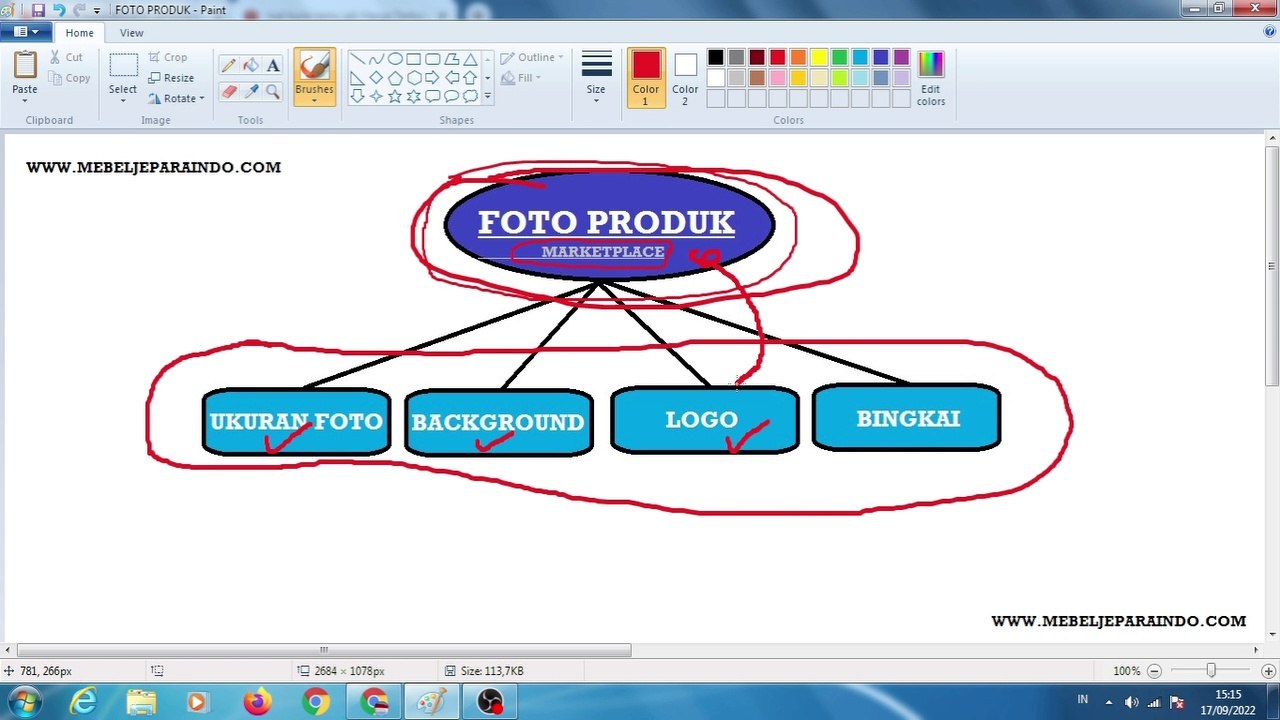Select the Fill with color bucket tool
This screenshot has width=1280, height=720.
tap(251, 66)
